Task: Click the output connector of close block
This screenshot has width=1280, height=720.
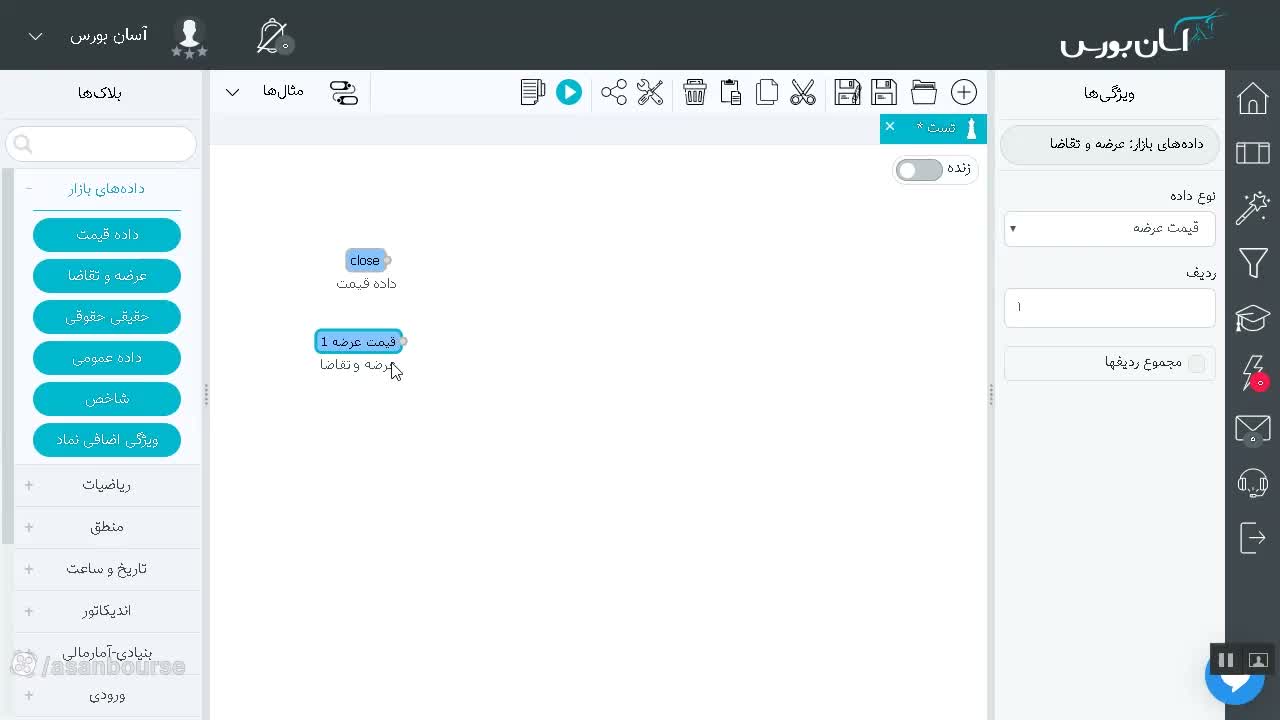Action: [387, 261]
